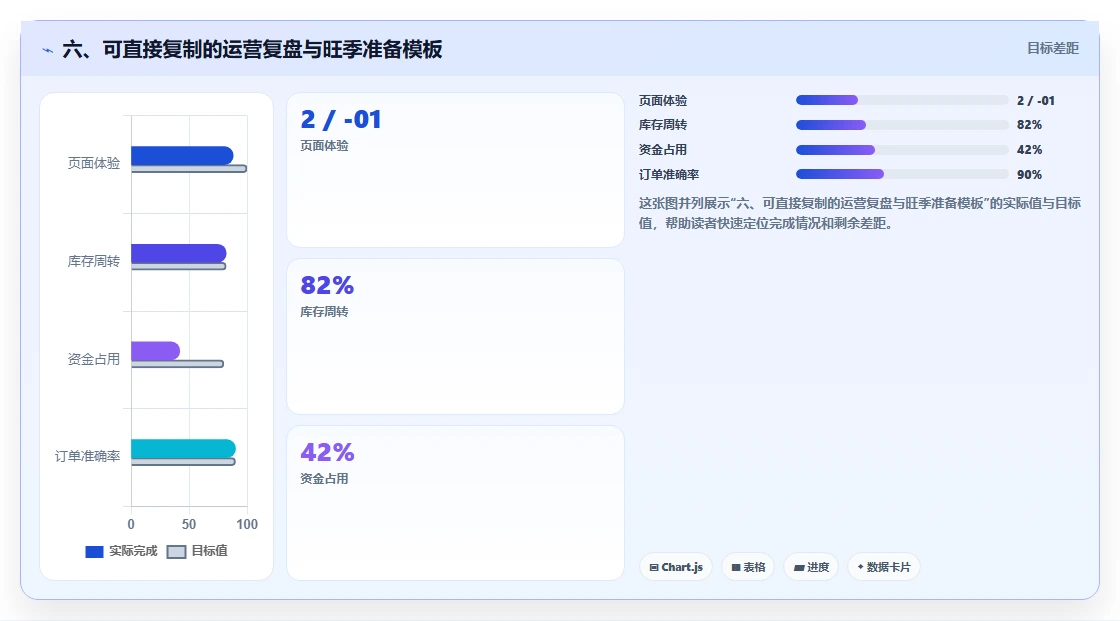Click the 目标差距 label in header
The width and height of the screenshot is (1120, 621).
pos(1053,48)
